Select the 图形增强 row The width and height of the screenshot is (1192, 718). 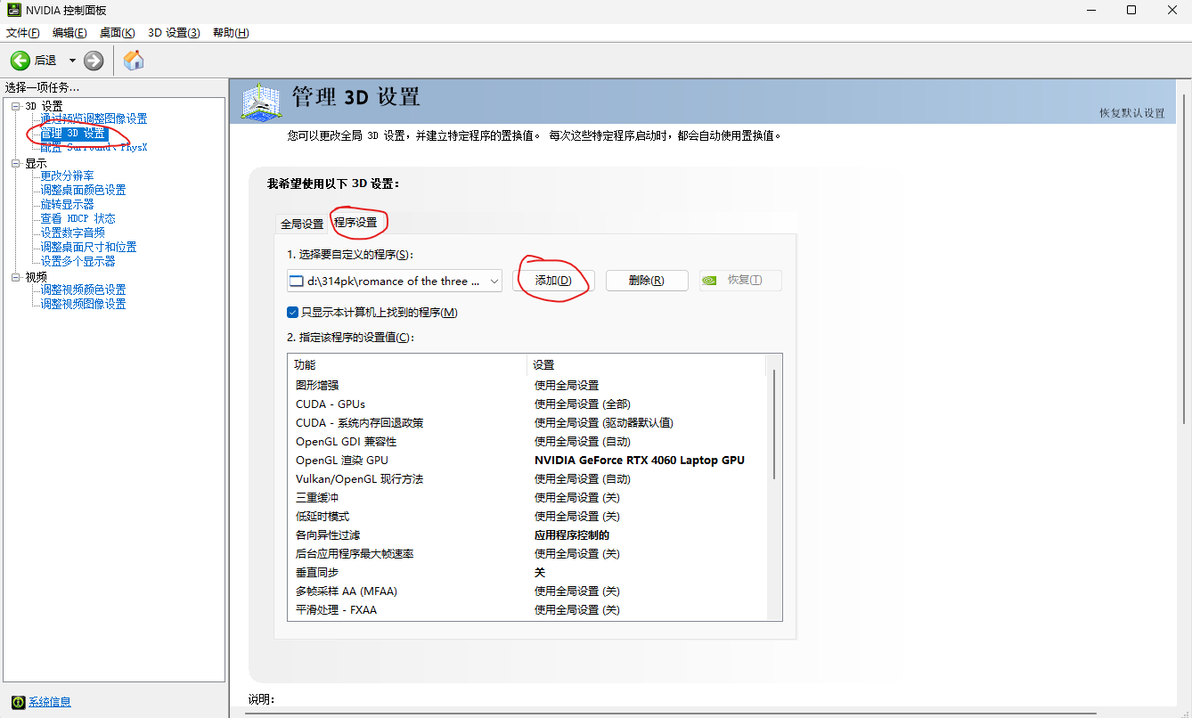point(527,385)
